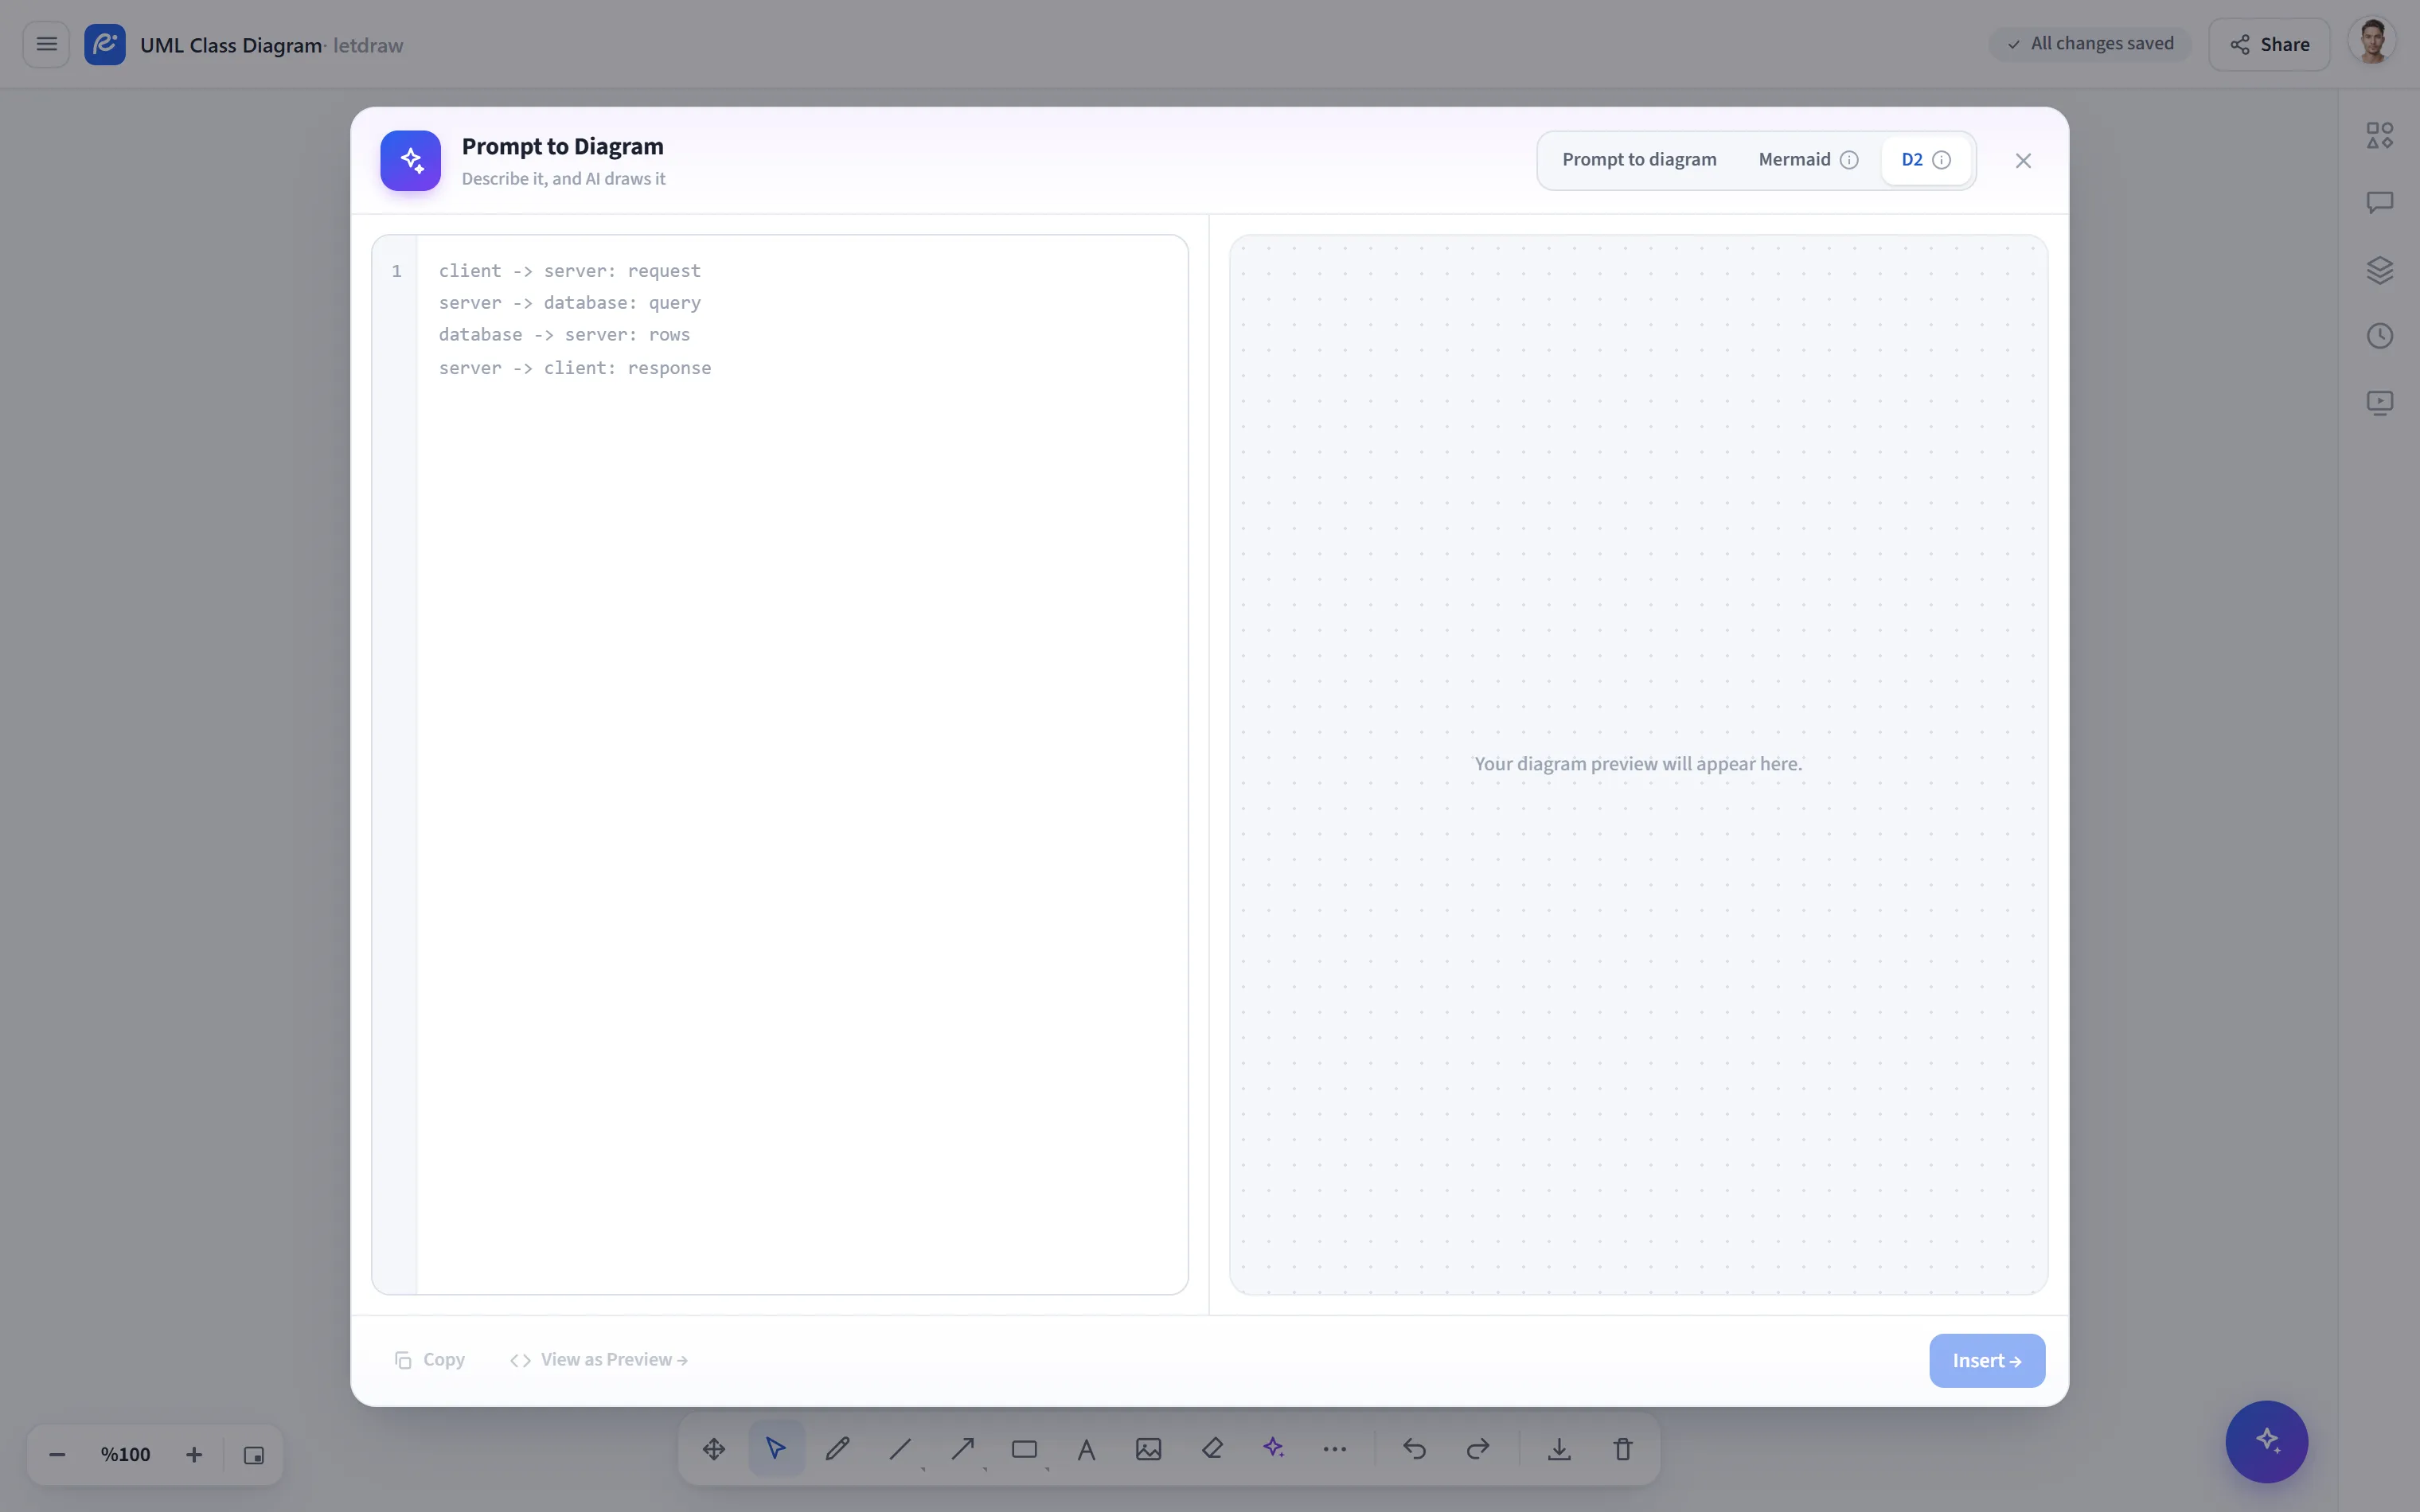Toggle the minimap icon

click(x=254, y=1455)
